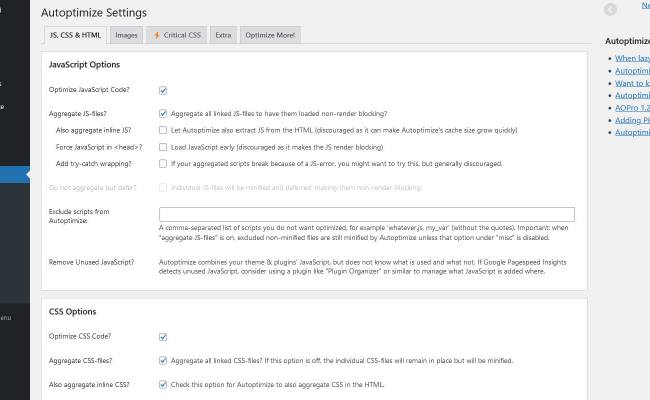Click the 'Also aggregate inline CSS?' label

click(x=89, y=385)
